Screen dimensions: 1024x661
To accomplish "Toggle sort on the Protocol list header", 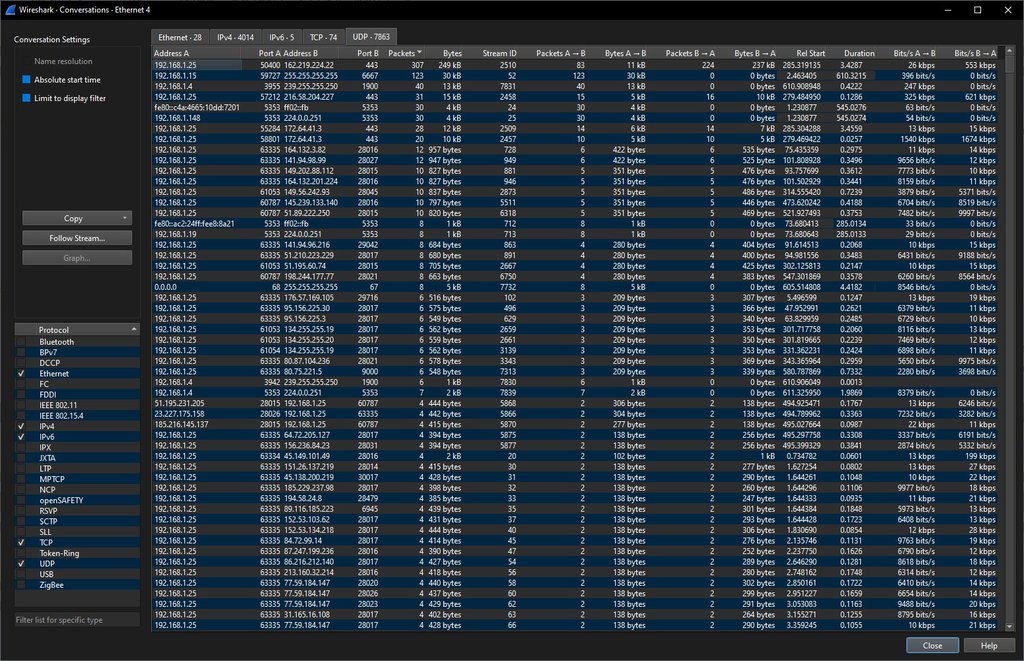I will [77, 330].
